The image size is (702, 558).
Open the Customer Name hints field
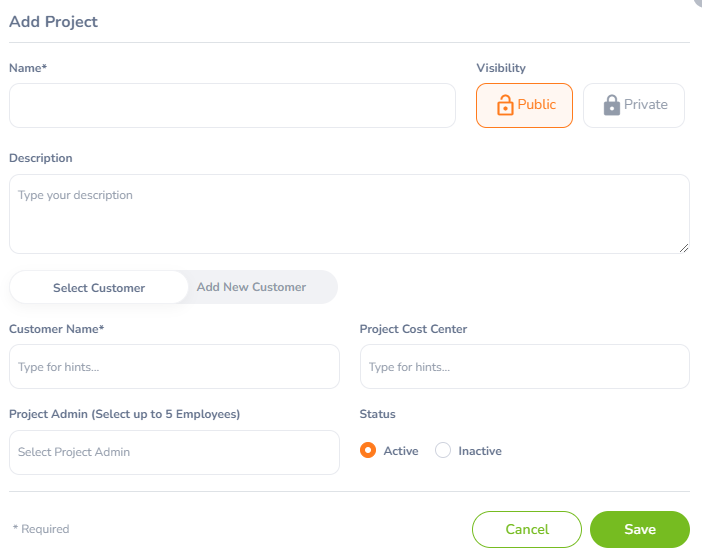174,366
